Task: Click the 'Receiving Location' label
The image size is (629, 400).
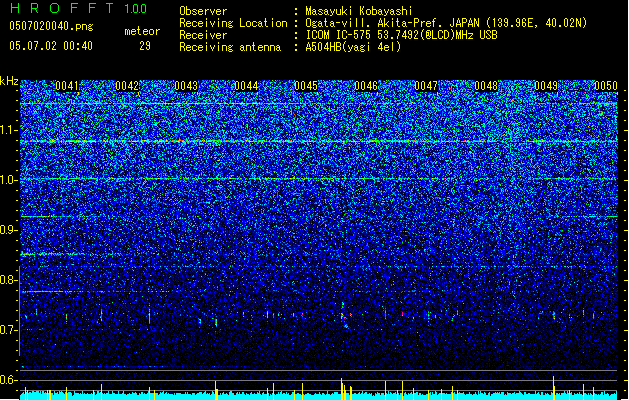Action: (x=233, y=23)
